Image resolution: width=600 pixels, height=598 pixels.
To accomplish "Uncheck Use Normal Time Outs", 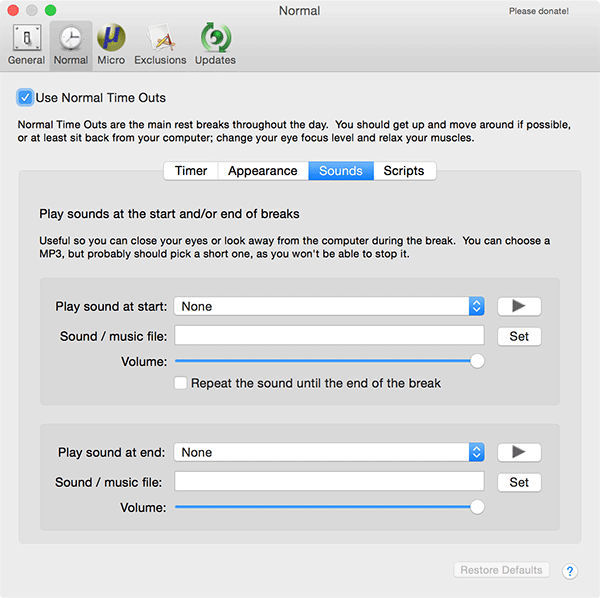I will click(x=25, y=98).
